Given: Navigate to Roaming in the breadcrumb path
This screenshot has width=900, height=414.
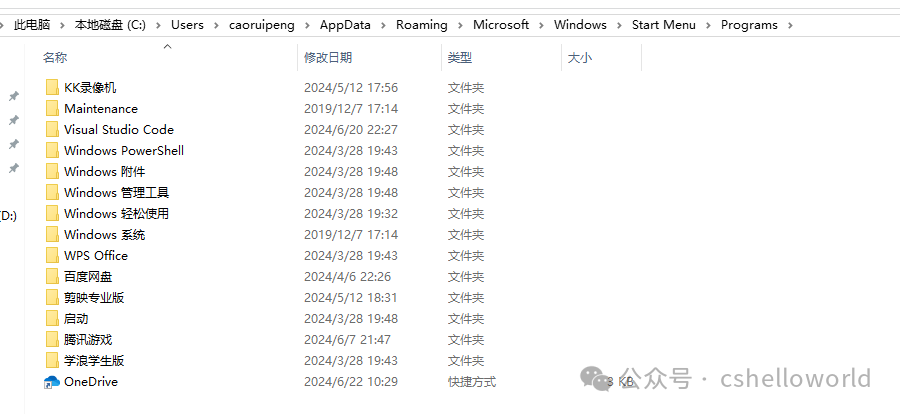Looking at the screenshot, I should (x=421, y=25).
